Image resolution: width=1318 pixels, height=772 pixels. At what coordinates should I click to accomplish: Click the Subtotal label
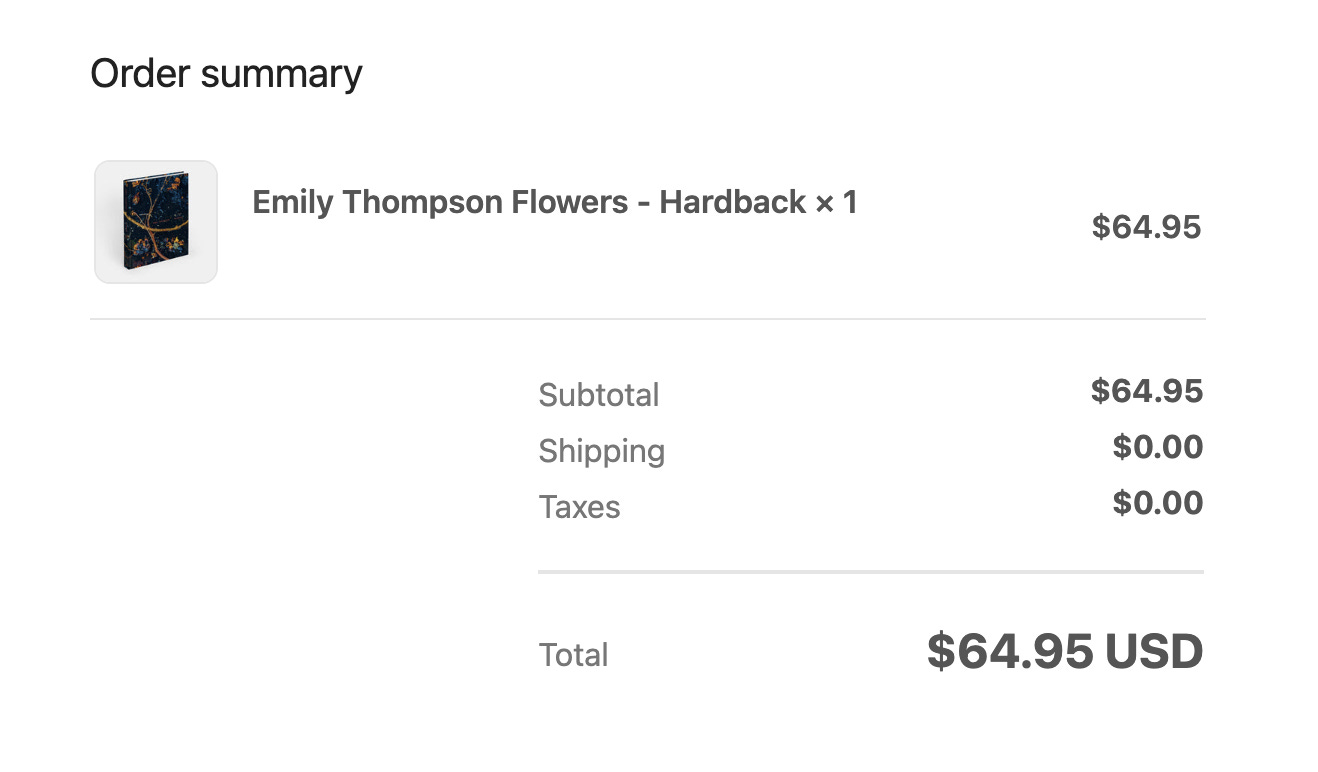[x=599, y=395]
